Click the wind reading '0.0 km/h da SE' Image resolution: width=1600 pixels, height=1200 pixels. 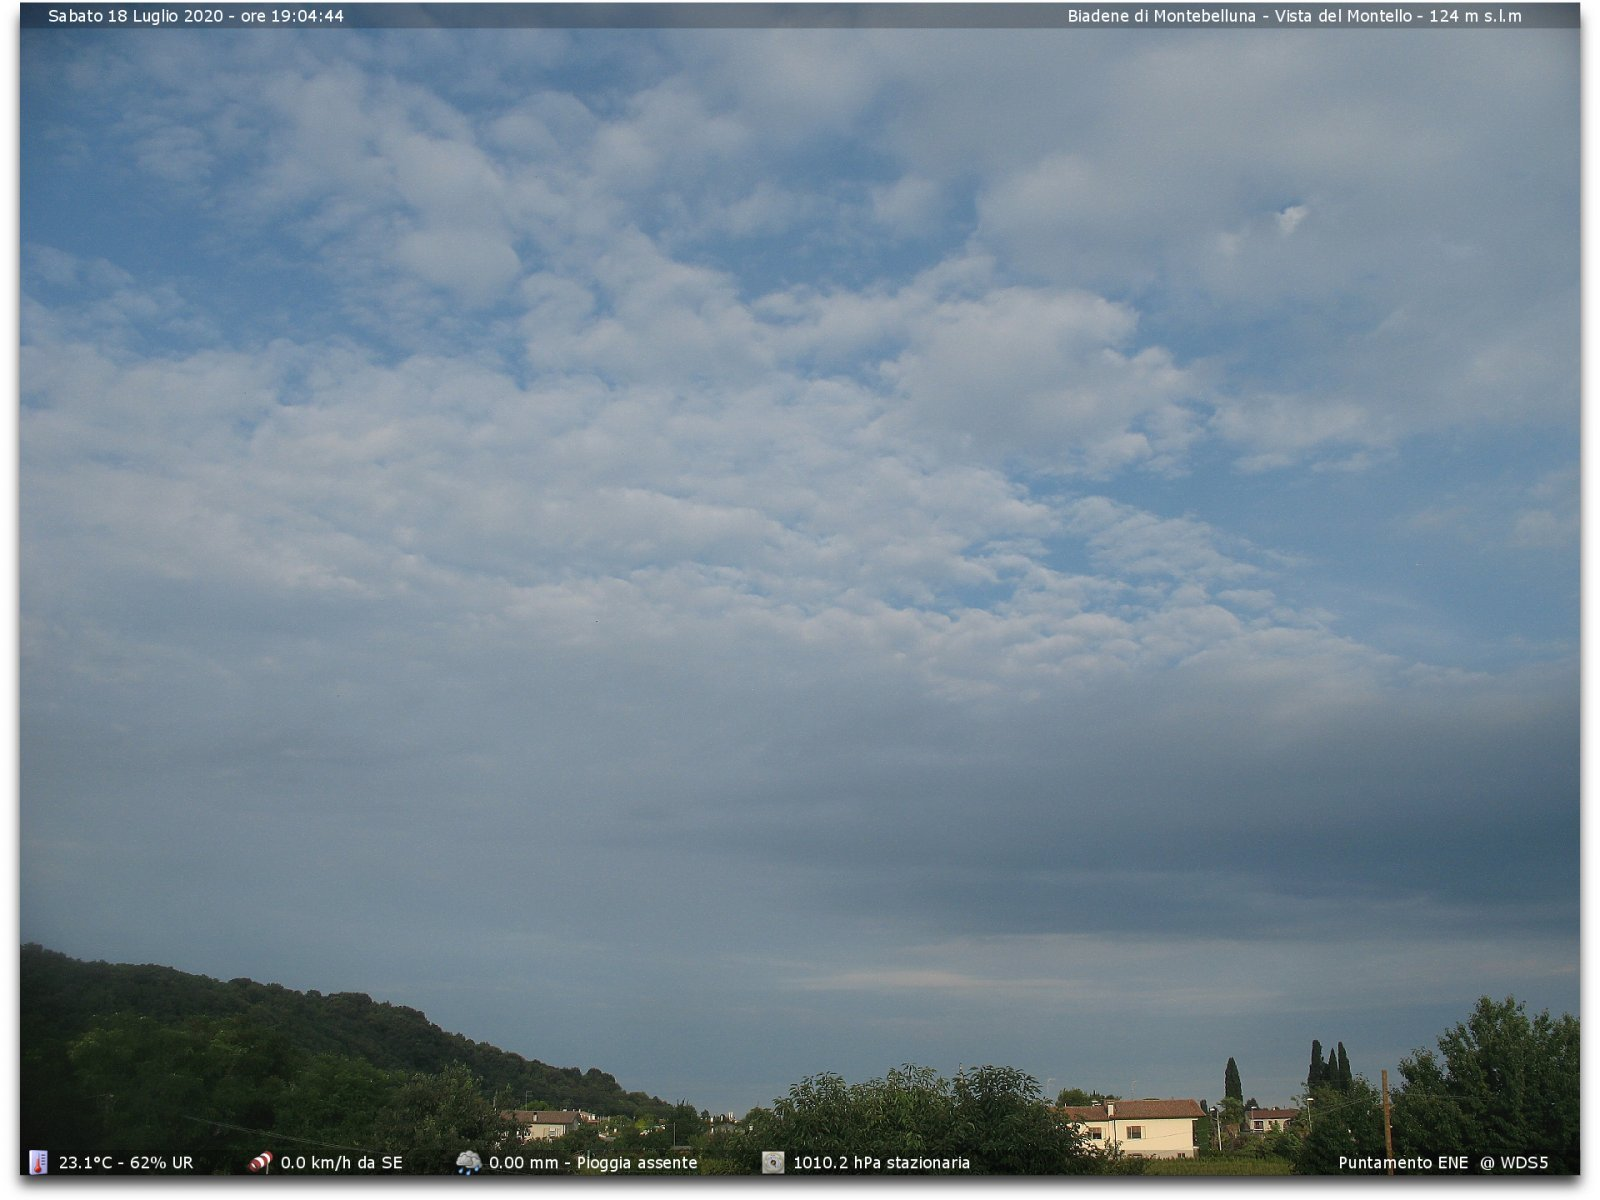[x=341, y=1163]
